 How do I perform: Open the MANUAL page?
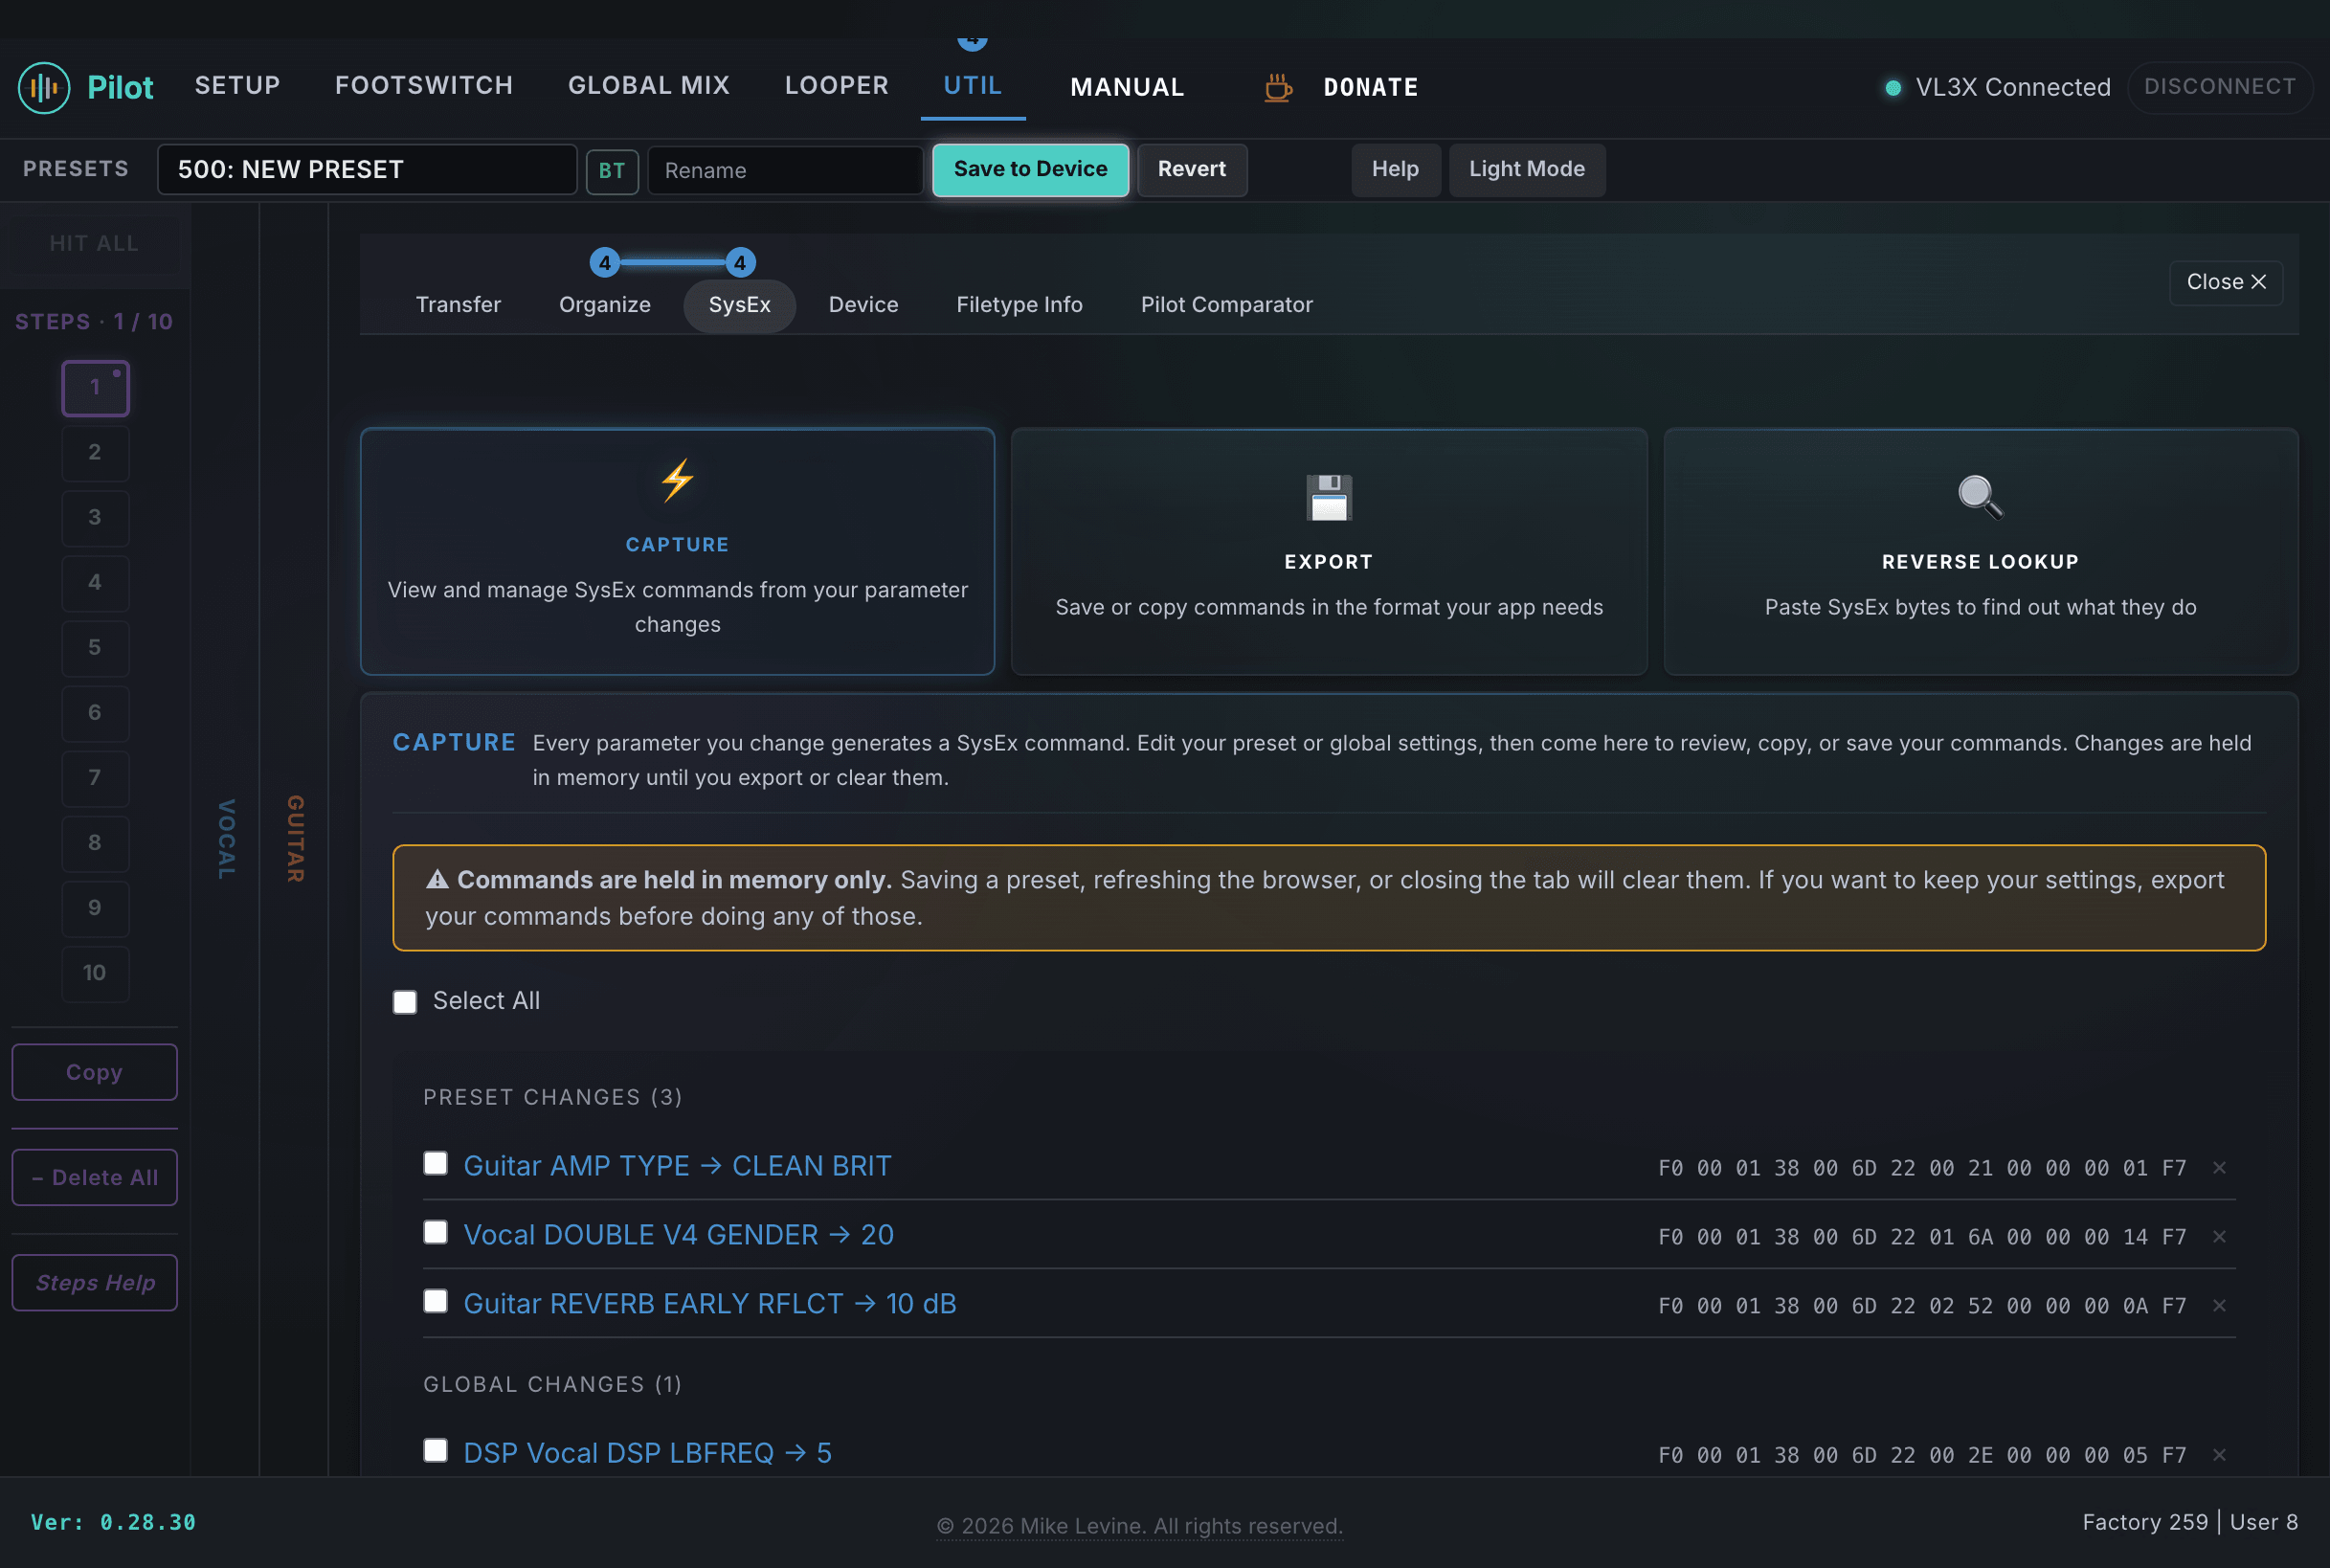point(1127,87)
